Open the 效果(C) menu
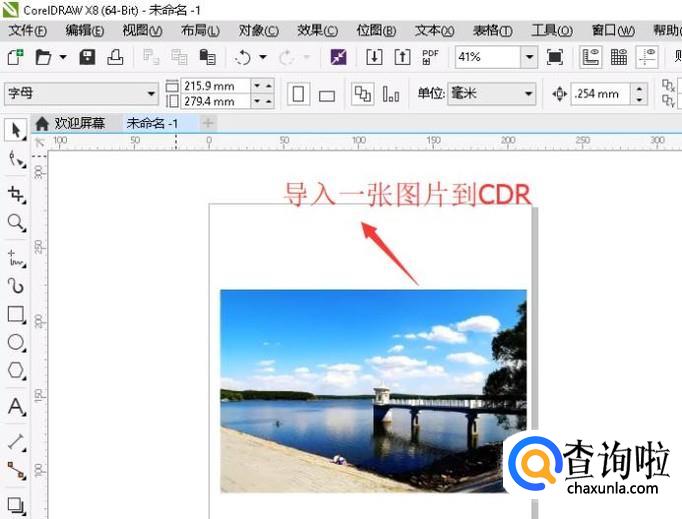The width and height of the screenshot is (682, 519). pyautogui.click(x=318, y=30)
